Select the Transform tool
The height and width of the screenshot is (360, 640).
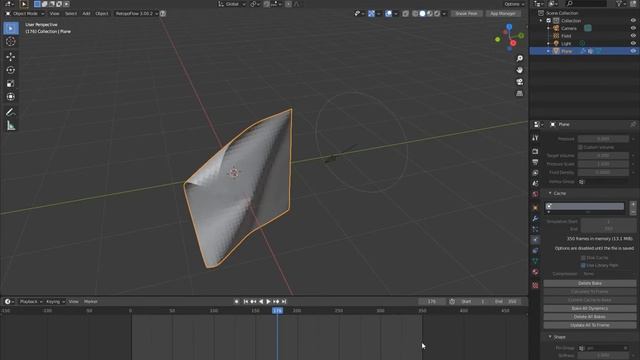(11, 97)
